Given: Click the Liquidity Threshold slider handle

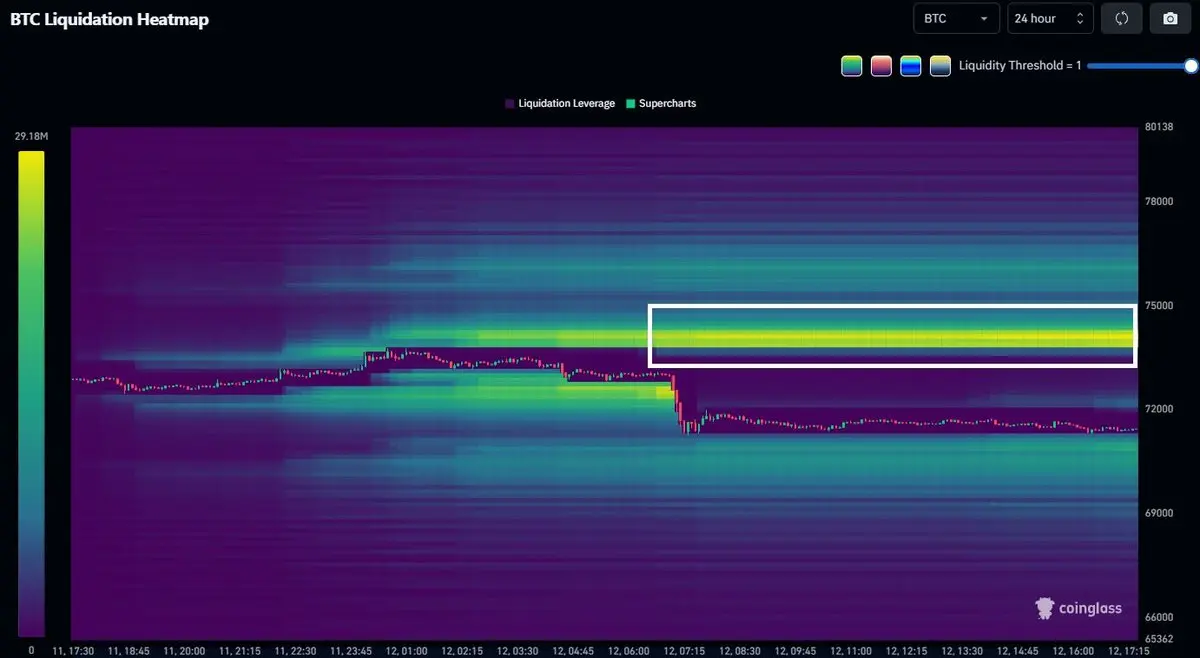Looking at the screenshot, I should 1190,66.
